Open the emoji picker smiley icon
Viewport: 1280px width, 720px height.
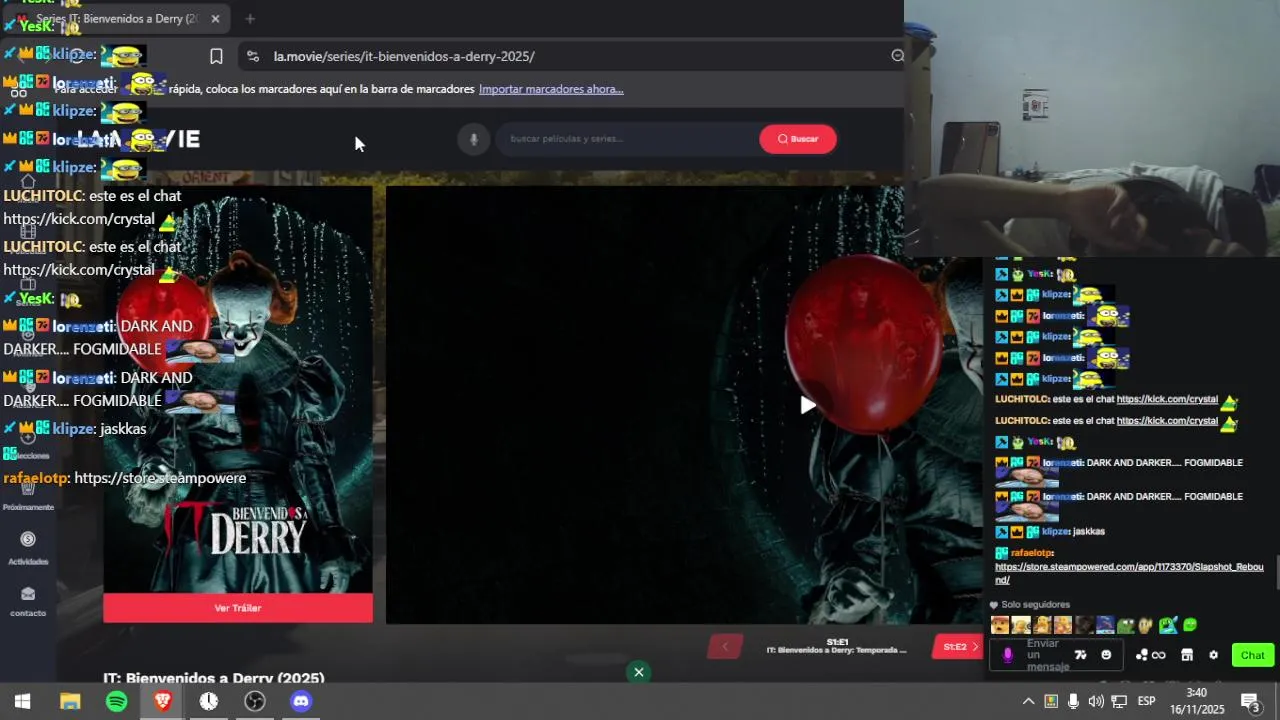1106,655
